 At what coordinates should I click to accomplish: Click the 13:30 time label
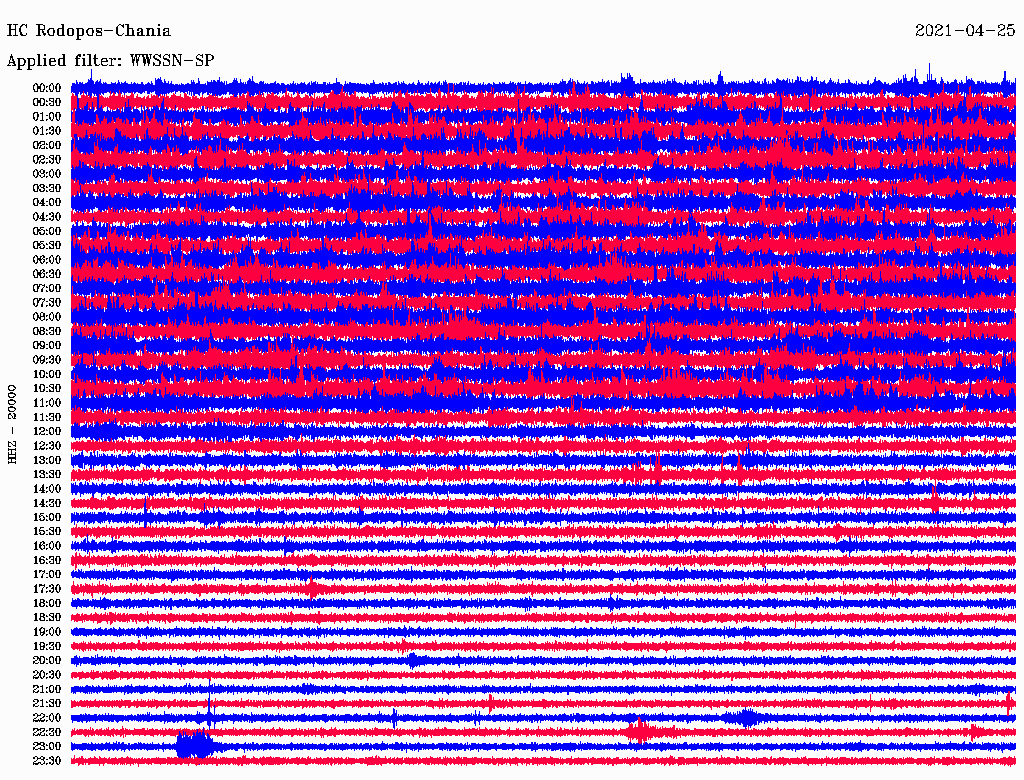pyautogui.click(x=47, y=474)
